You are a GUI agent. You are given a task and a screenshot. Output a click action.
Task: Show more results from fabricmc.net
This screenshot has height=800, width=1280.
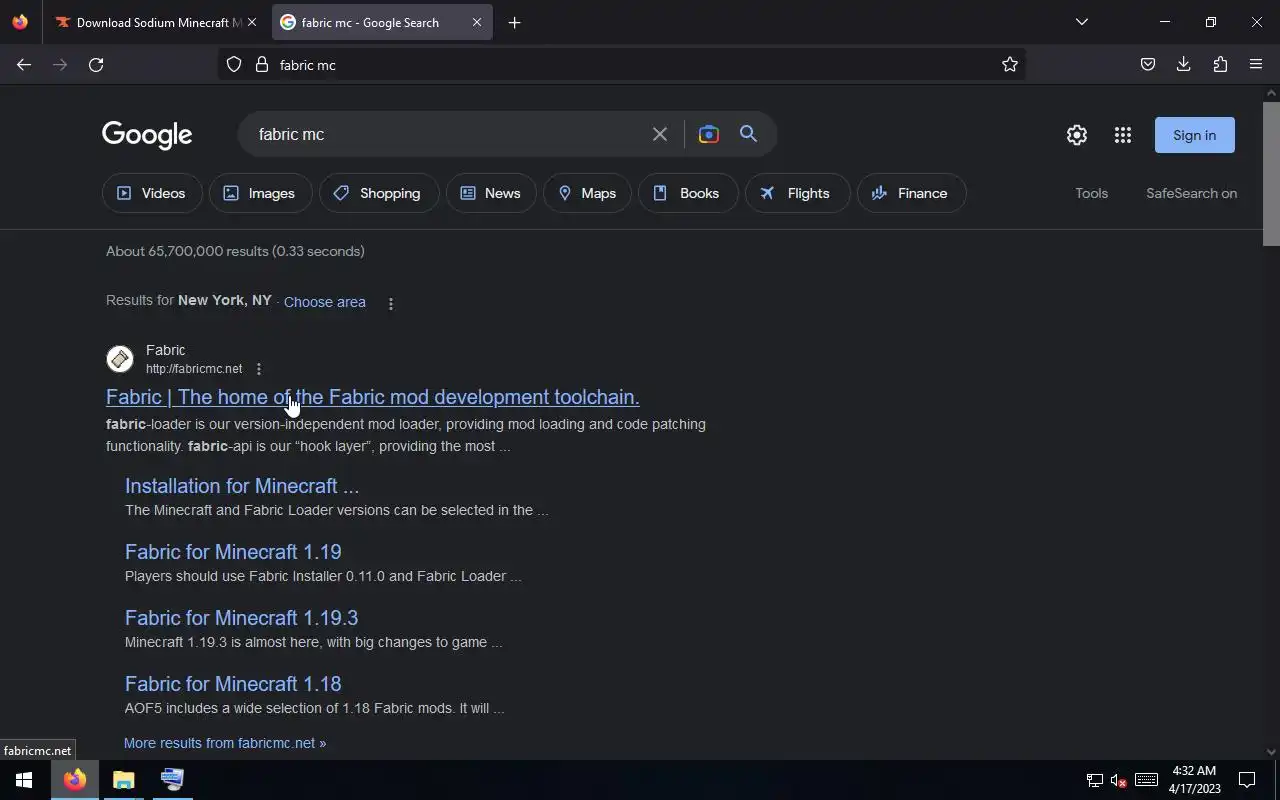(x=225, y=743)
